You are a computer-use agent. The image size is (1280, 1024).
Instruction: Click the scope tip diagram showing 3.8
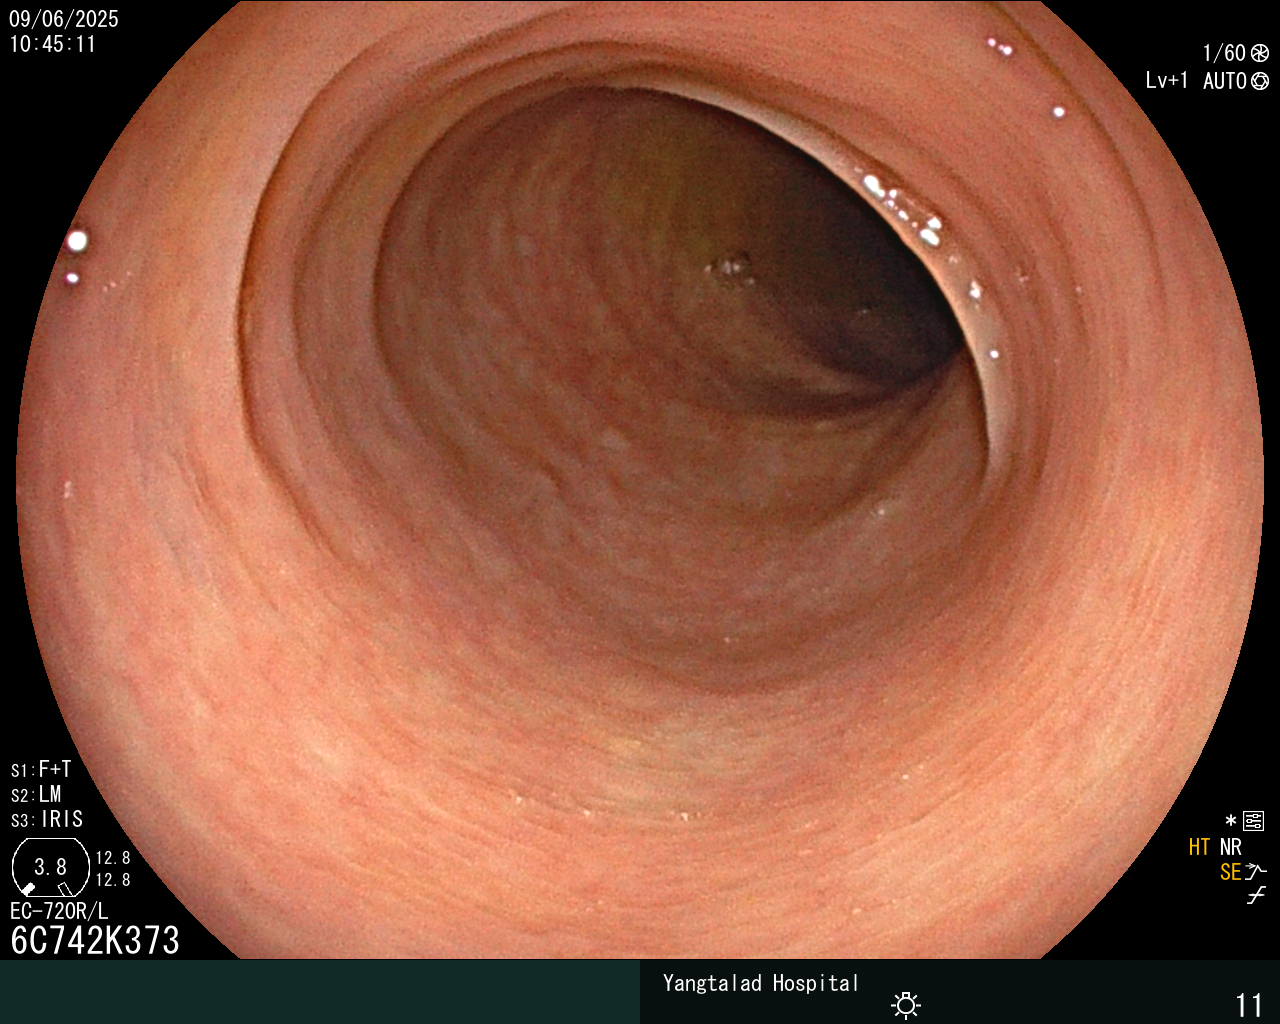coord(50,867)
